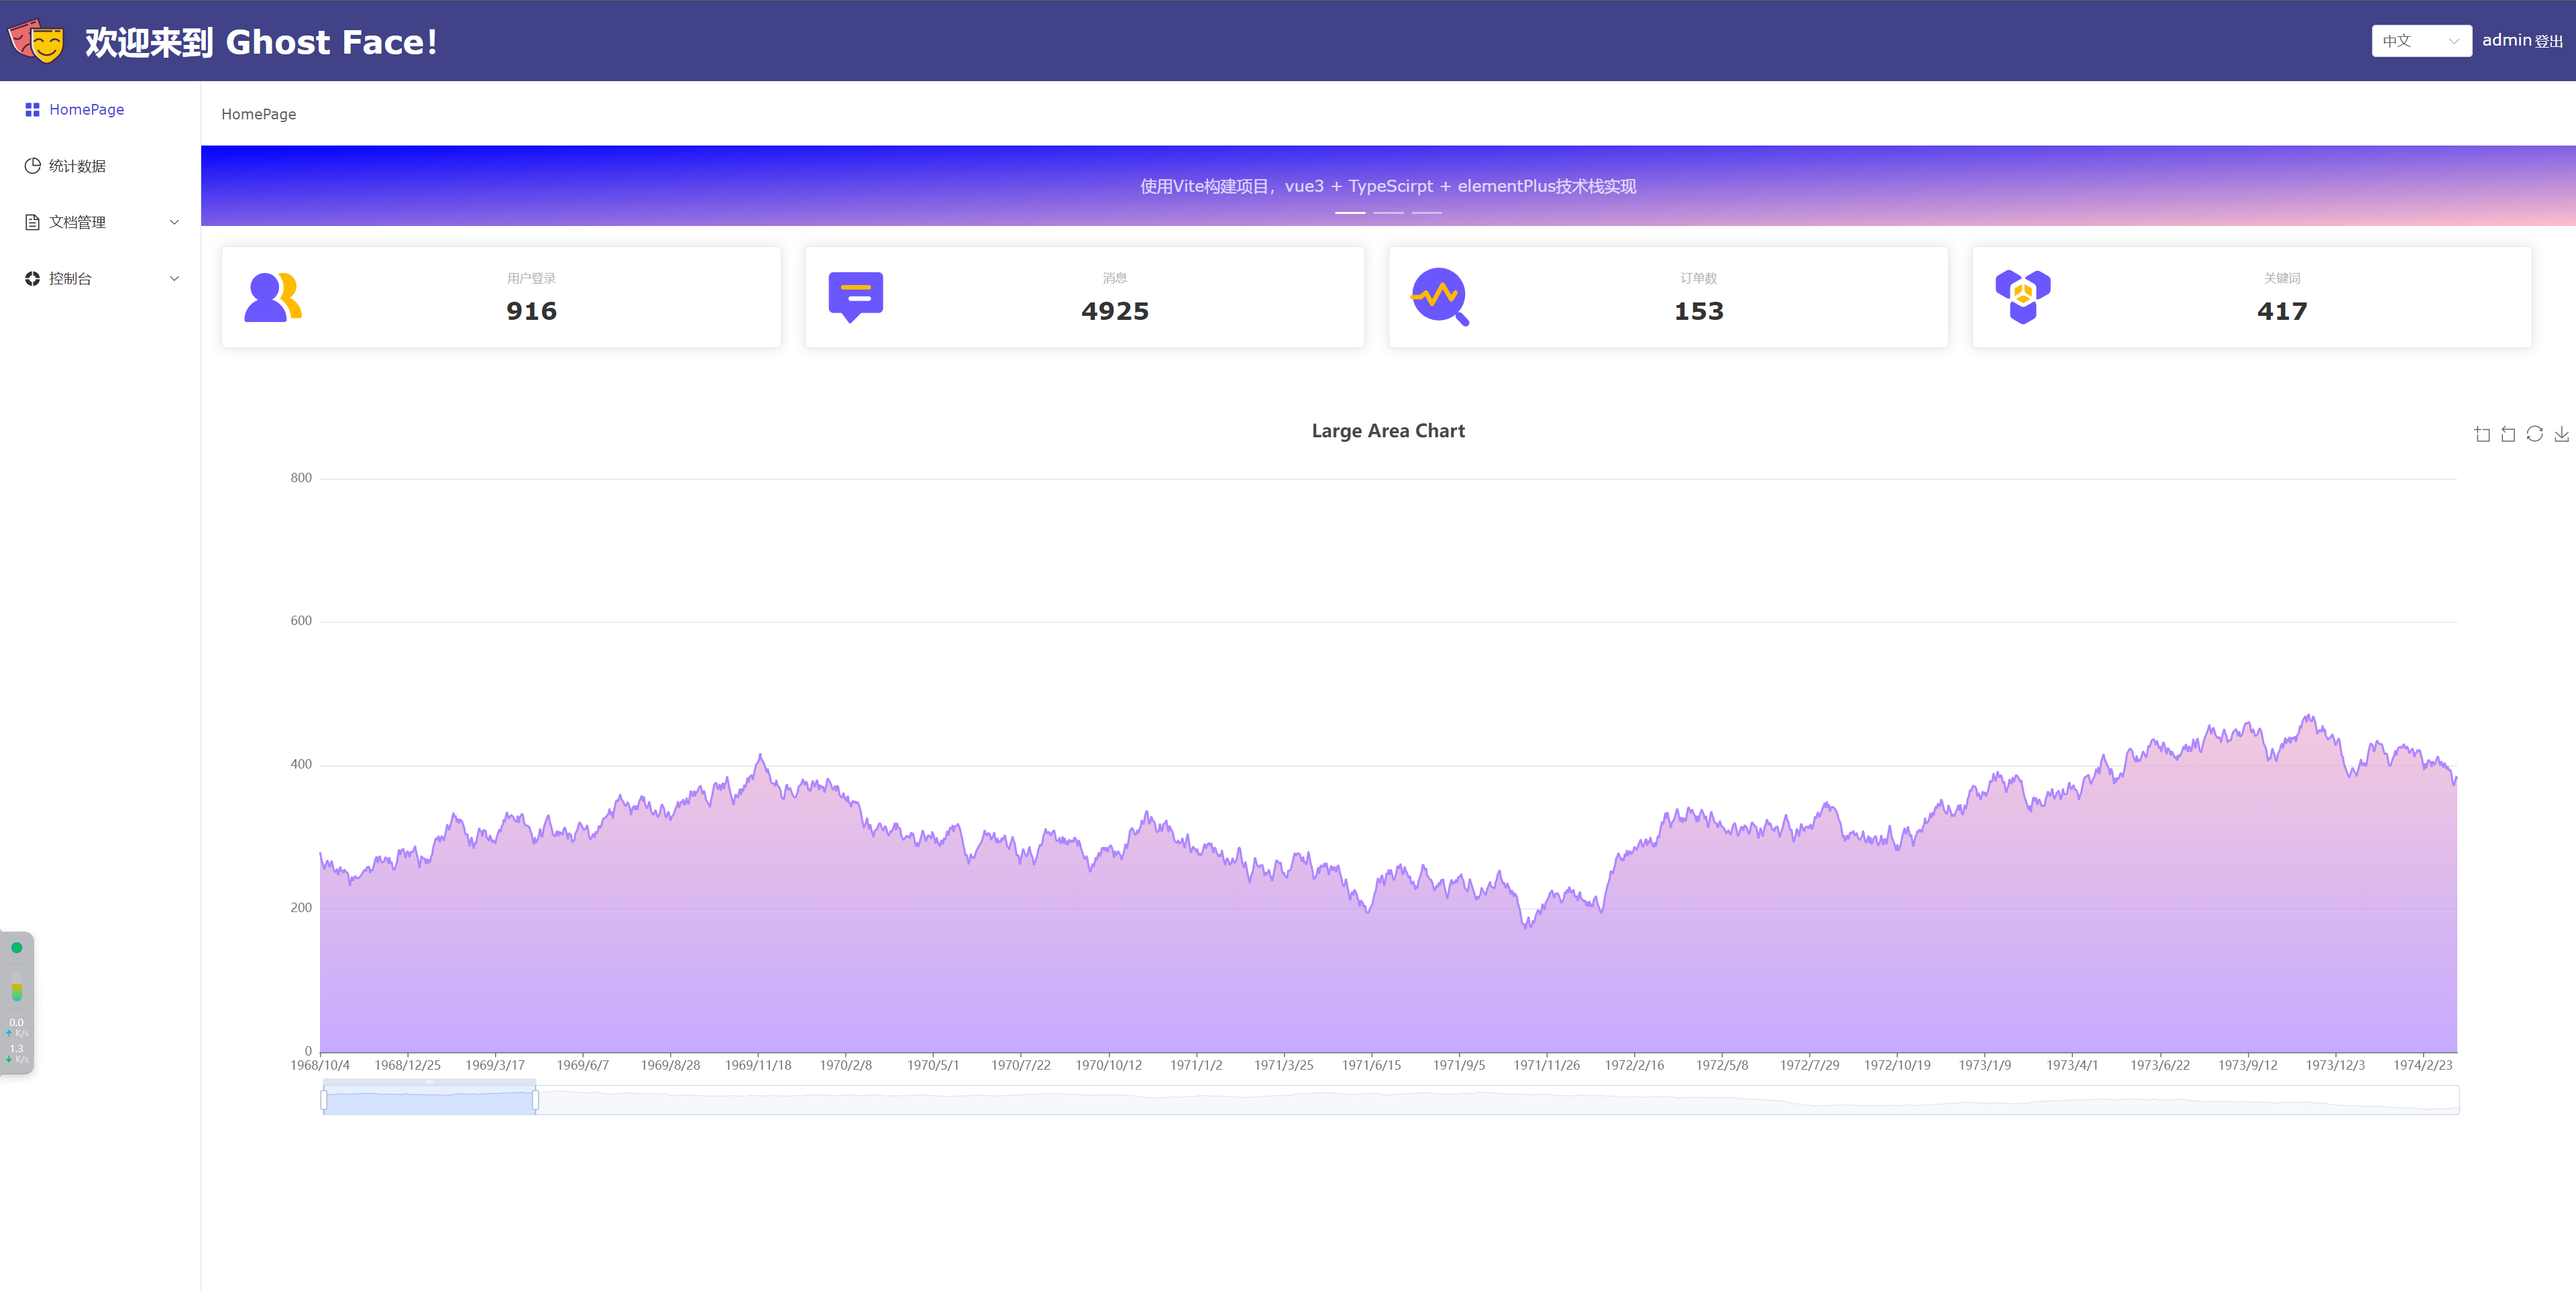Screen dimensions: 2576x1291
Task: Click the 订单数 value 153
Action: click(1699, 311)
